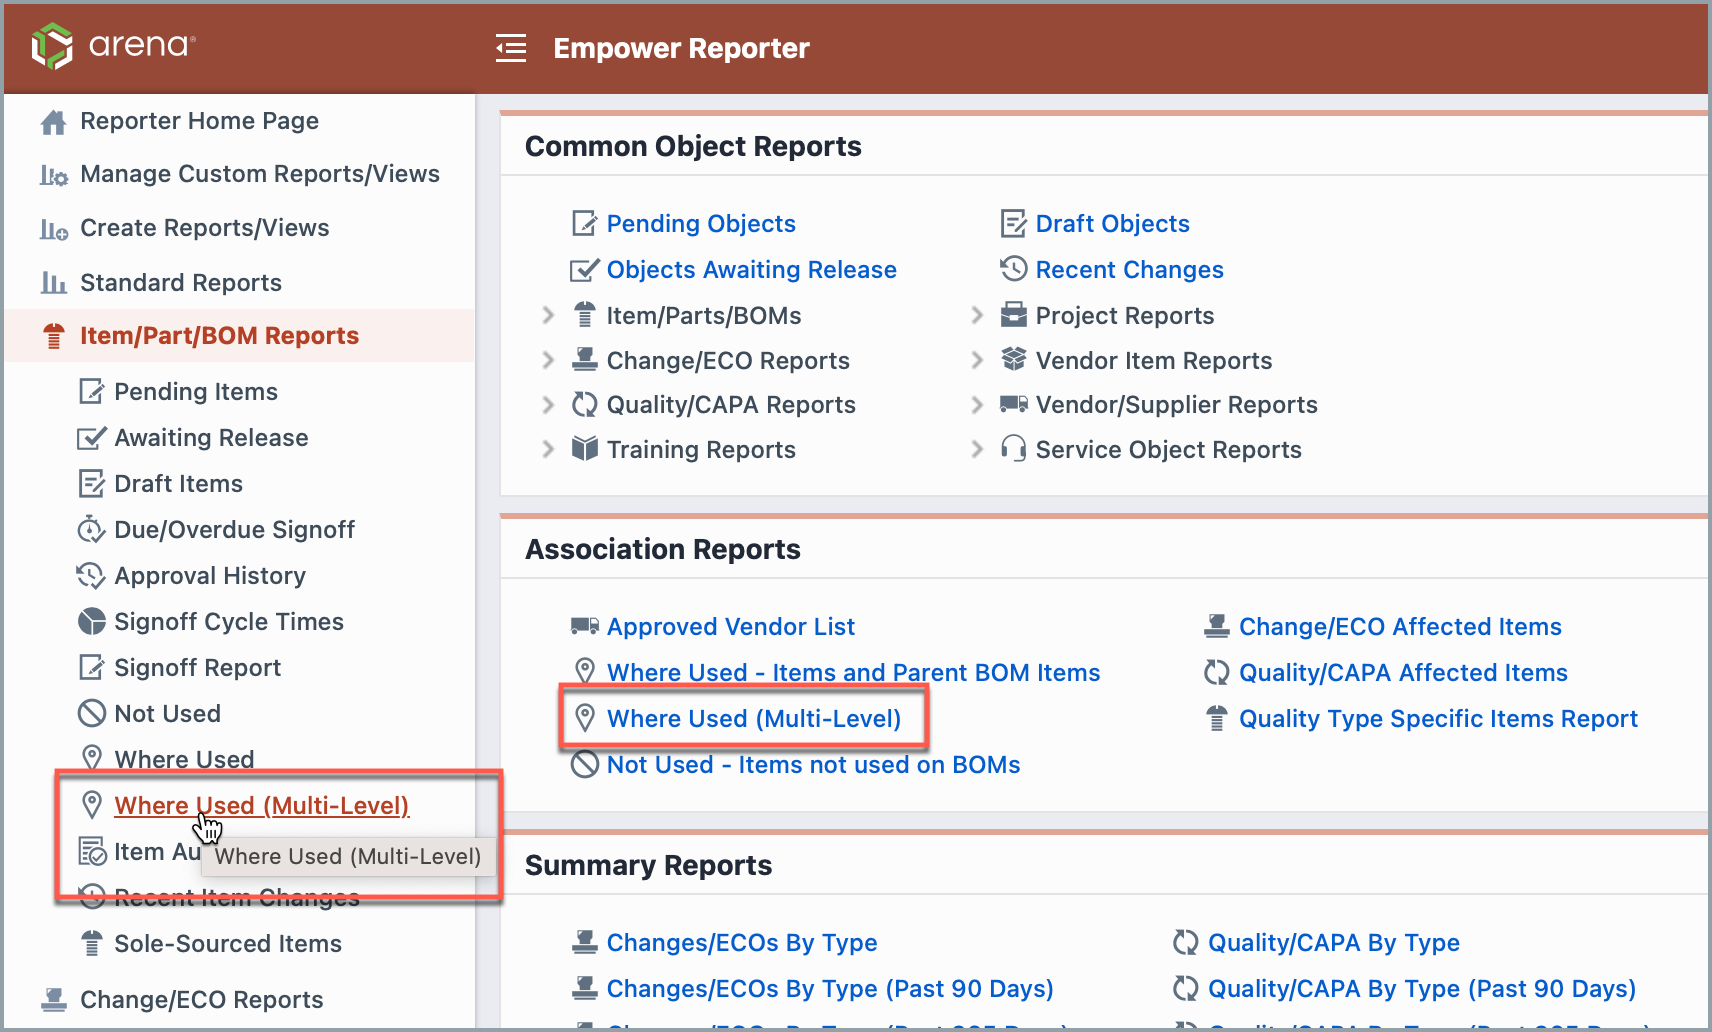Open Create Reports/Views

tap(204, 228)
